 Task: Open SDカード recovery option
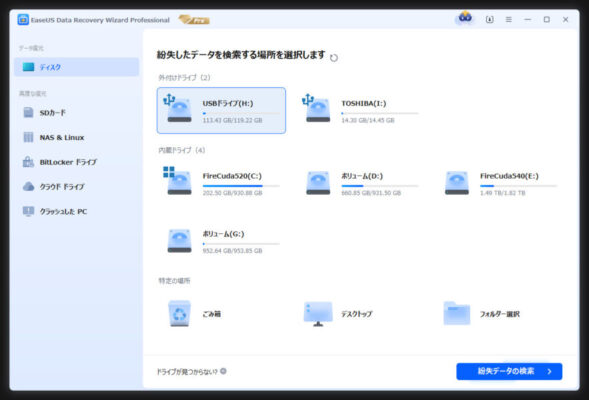[x=77, y=113]
